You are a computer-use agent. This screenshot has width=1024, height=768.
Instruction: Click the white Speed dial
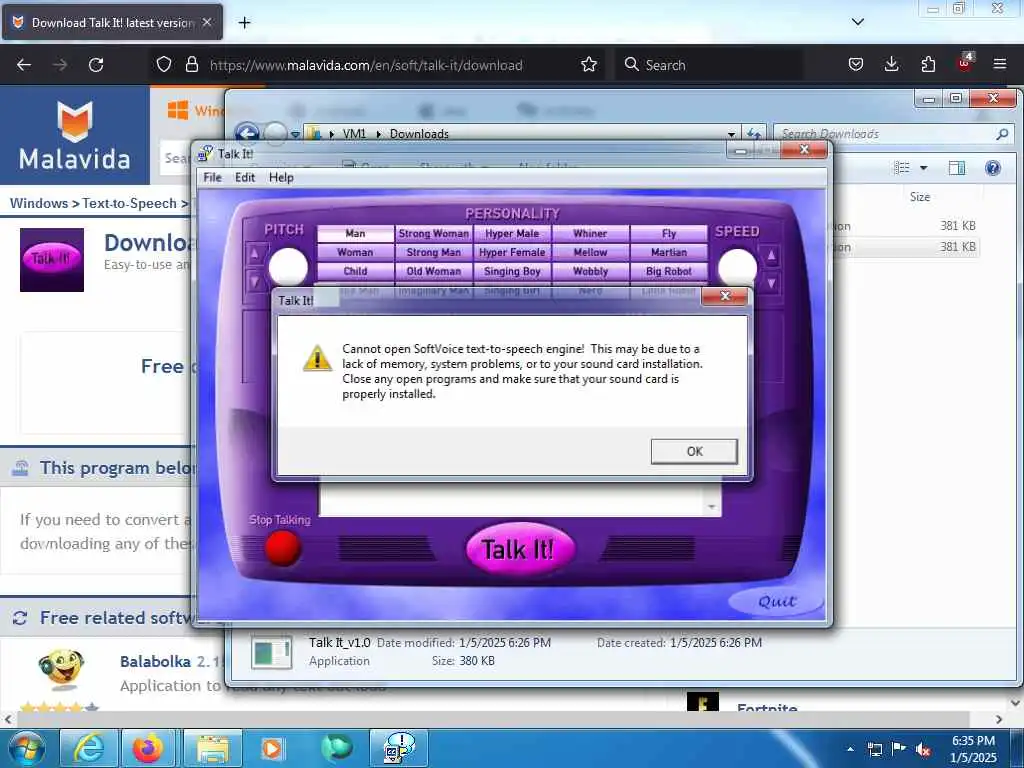737,267
